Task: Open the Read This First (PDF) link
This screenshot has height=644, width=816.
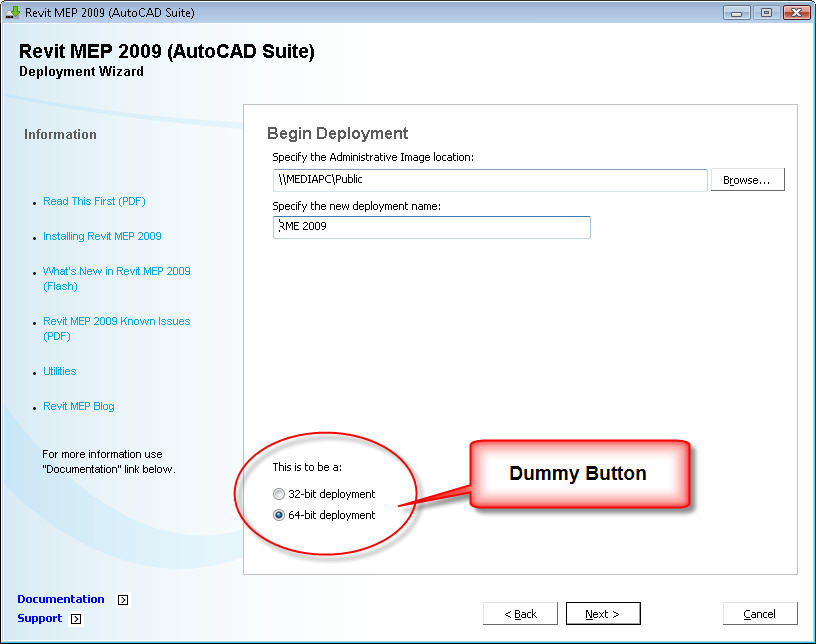Action: [x=94, y=201]
